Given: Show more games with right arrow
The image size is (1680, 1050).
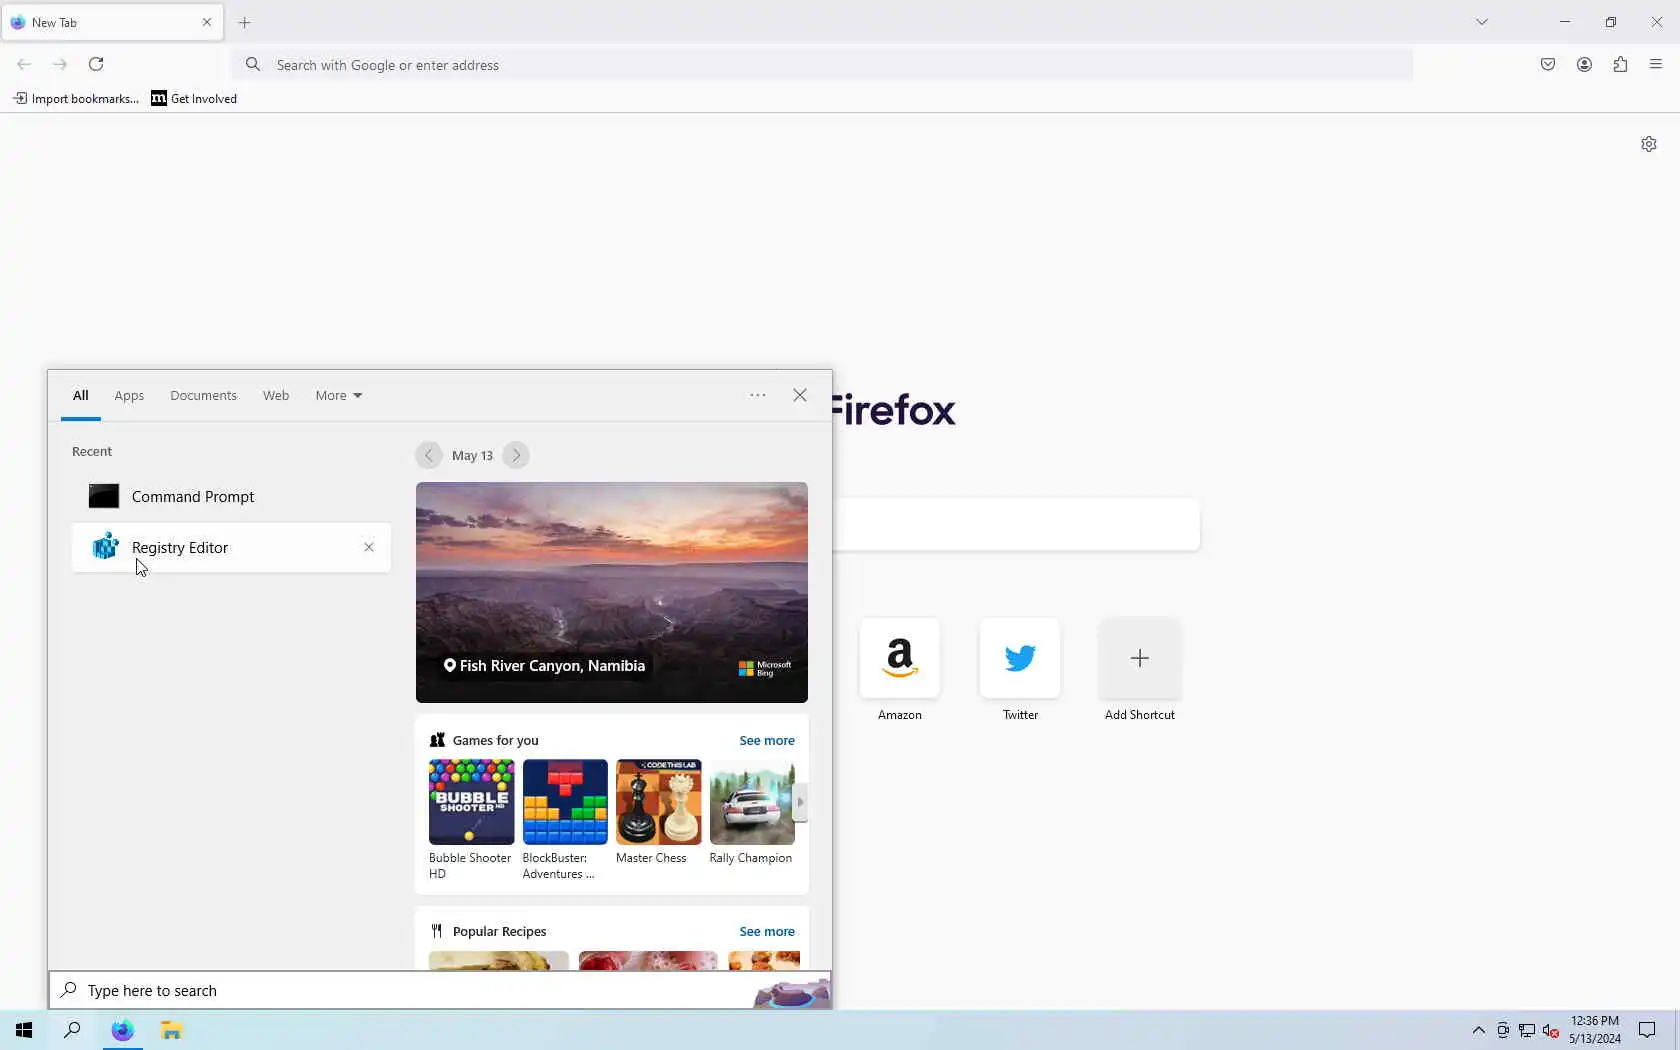Looking at the screenshot, I should (800, 802).
